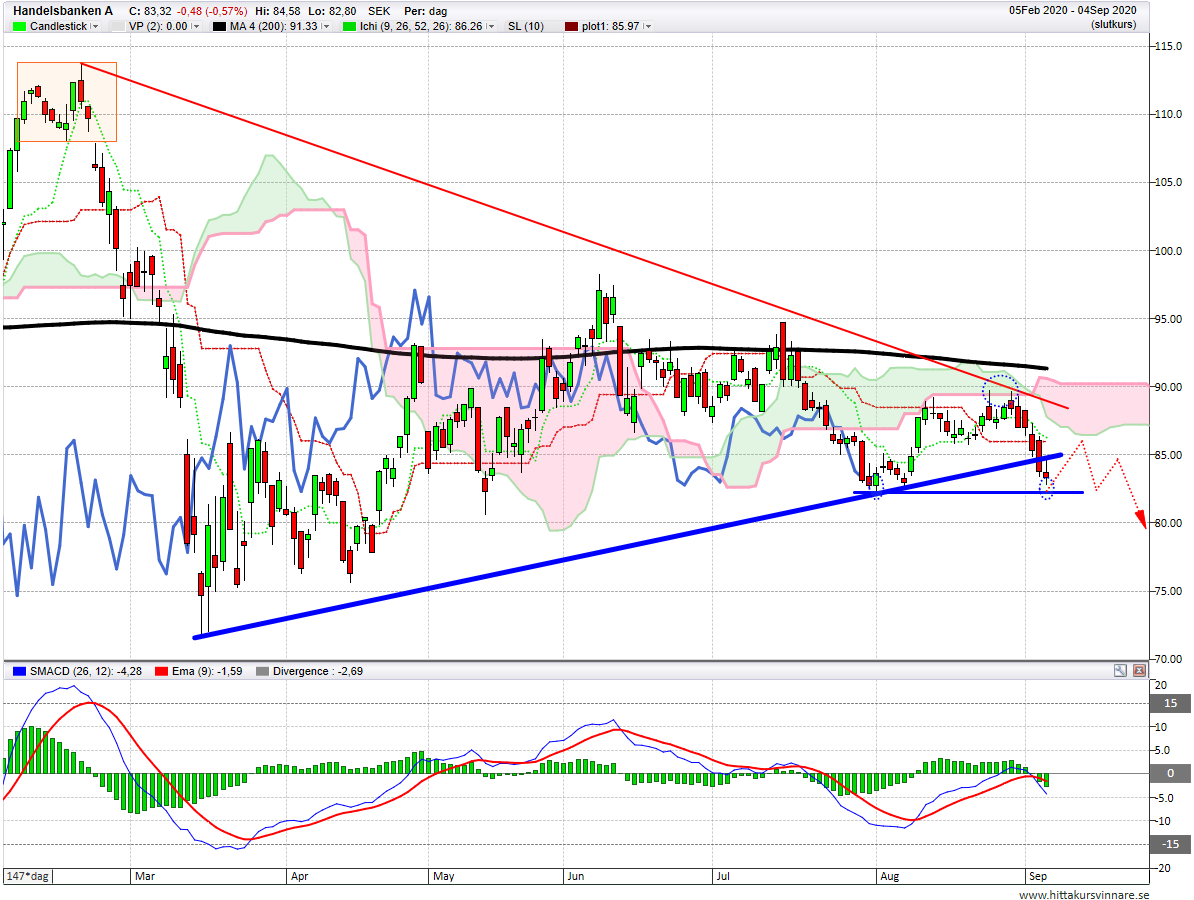Image resolution: width=1194 pixels, height=900 pixels.
Task: Click the grey Divergence color swatch
Action: pos(263,671)
